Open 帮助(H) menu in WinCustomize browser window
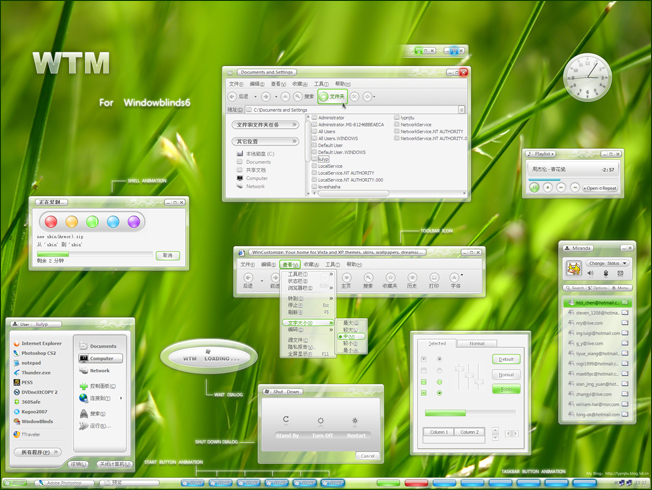Screen dimensions: 652x490 coord(354,265)
